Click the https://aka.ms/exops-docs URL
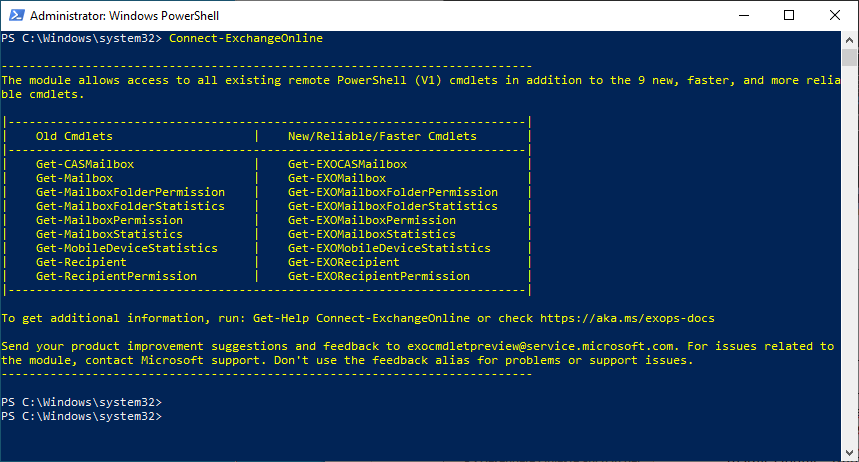859x462 pixels. (x=627, y=318)
